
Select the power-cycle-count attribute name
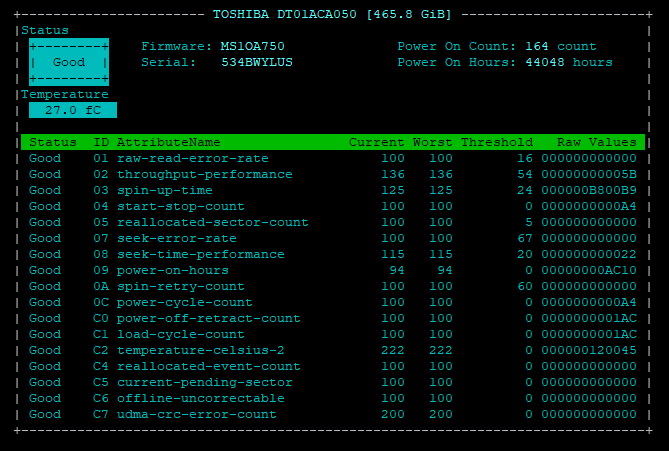(184, 303)
